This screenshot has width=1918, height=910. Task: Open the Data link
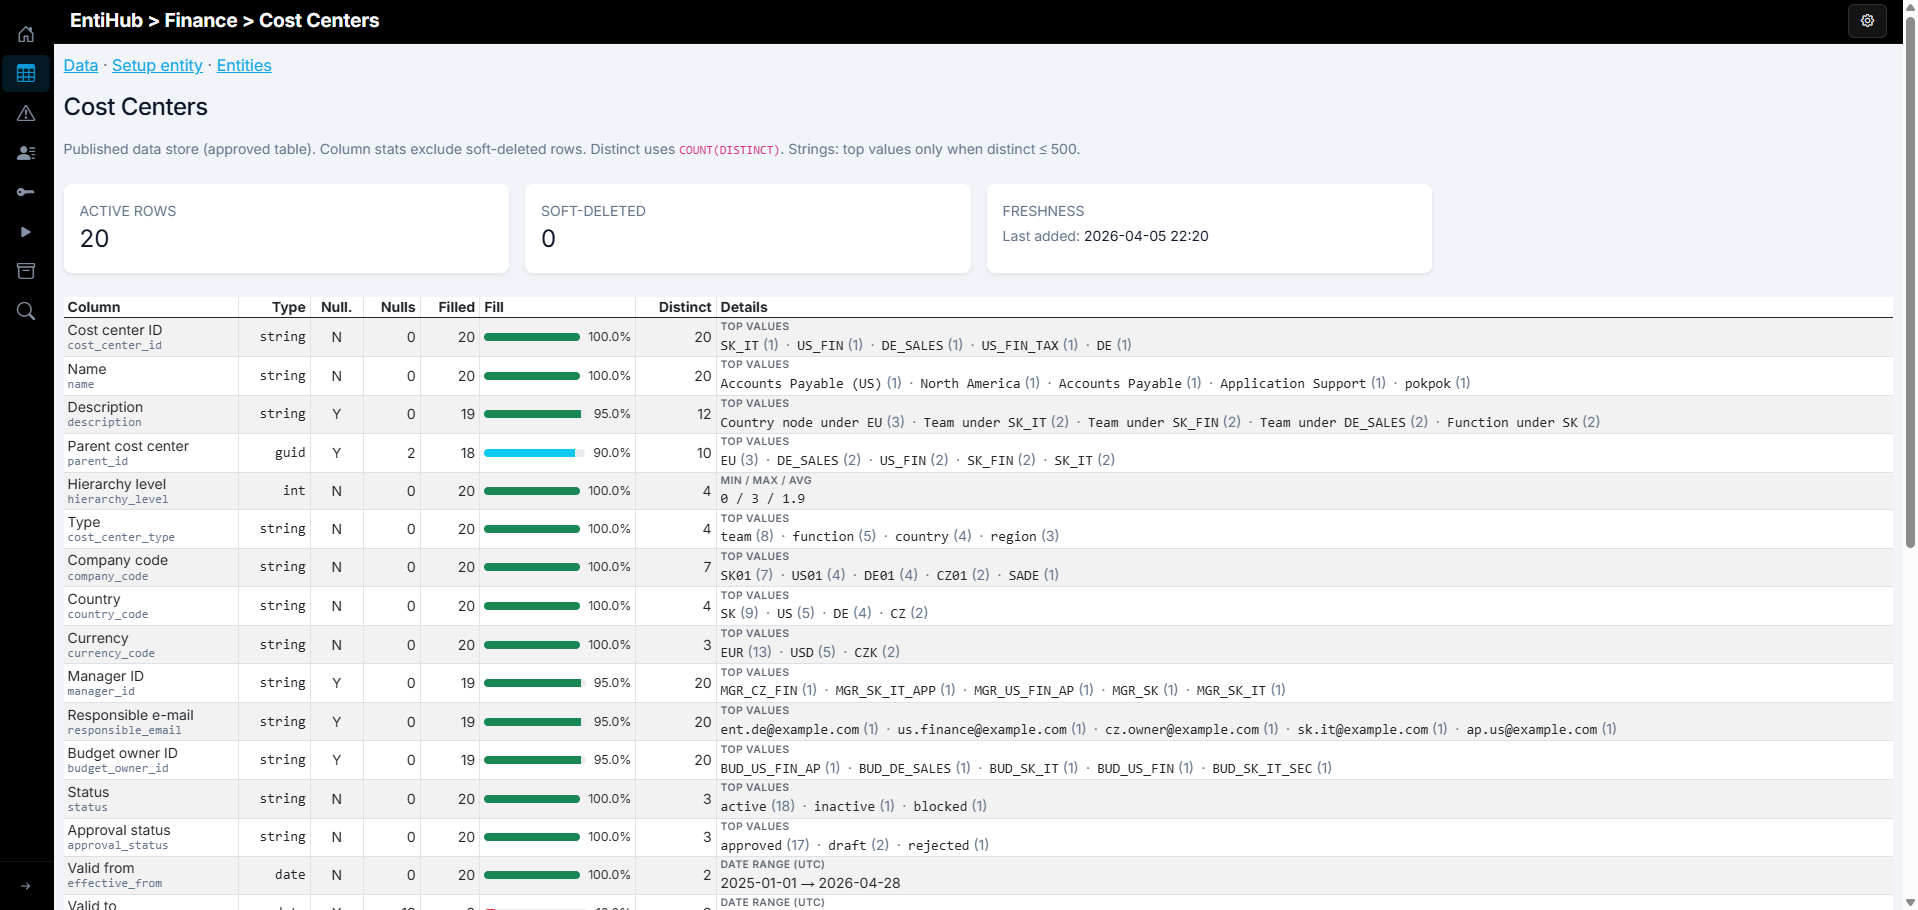tap(81, 65)
